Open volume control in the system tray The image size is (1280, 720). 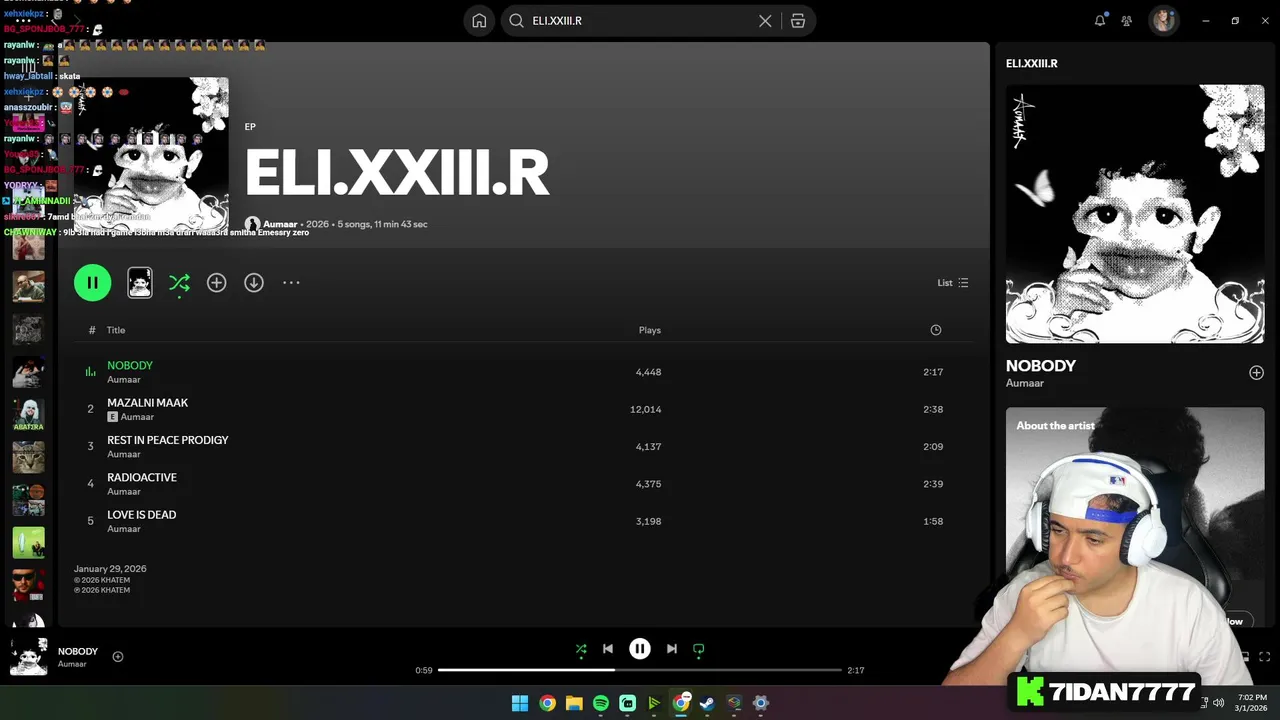coord(1218,703)
